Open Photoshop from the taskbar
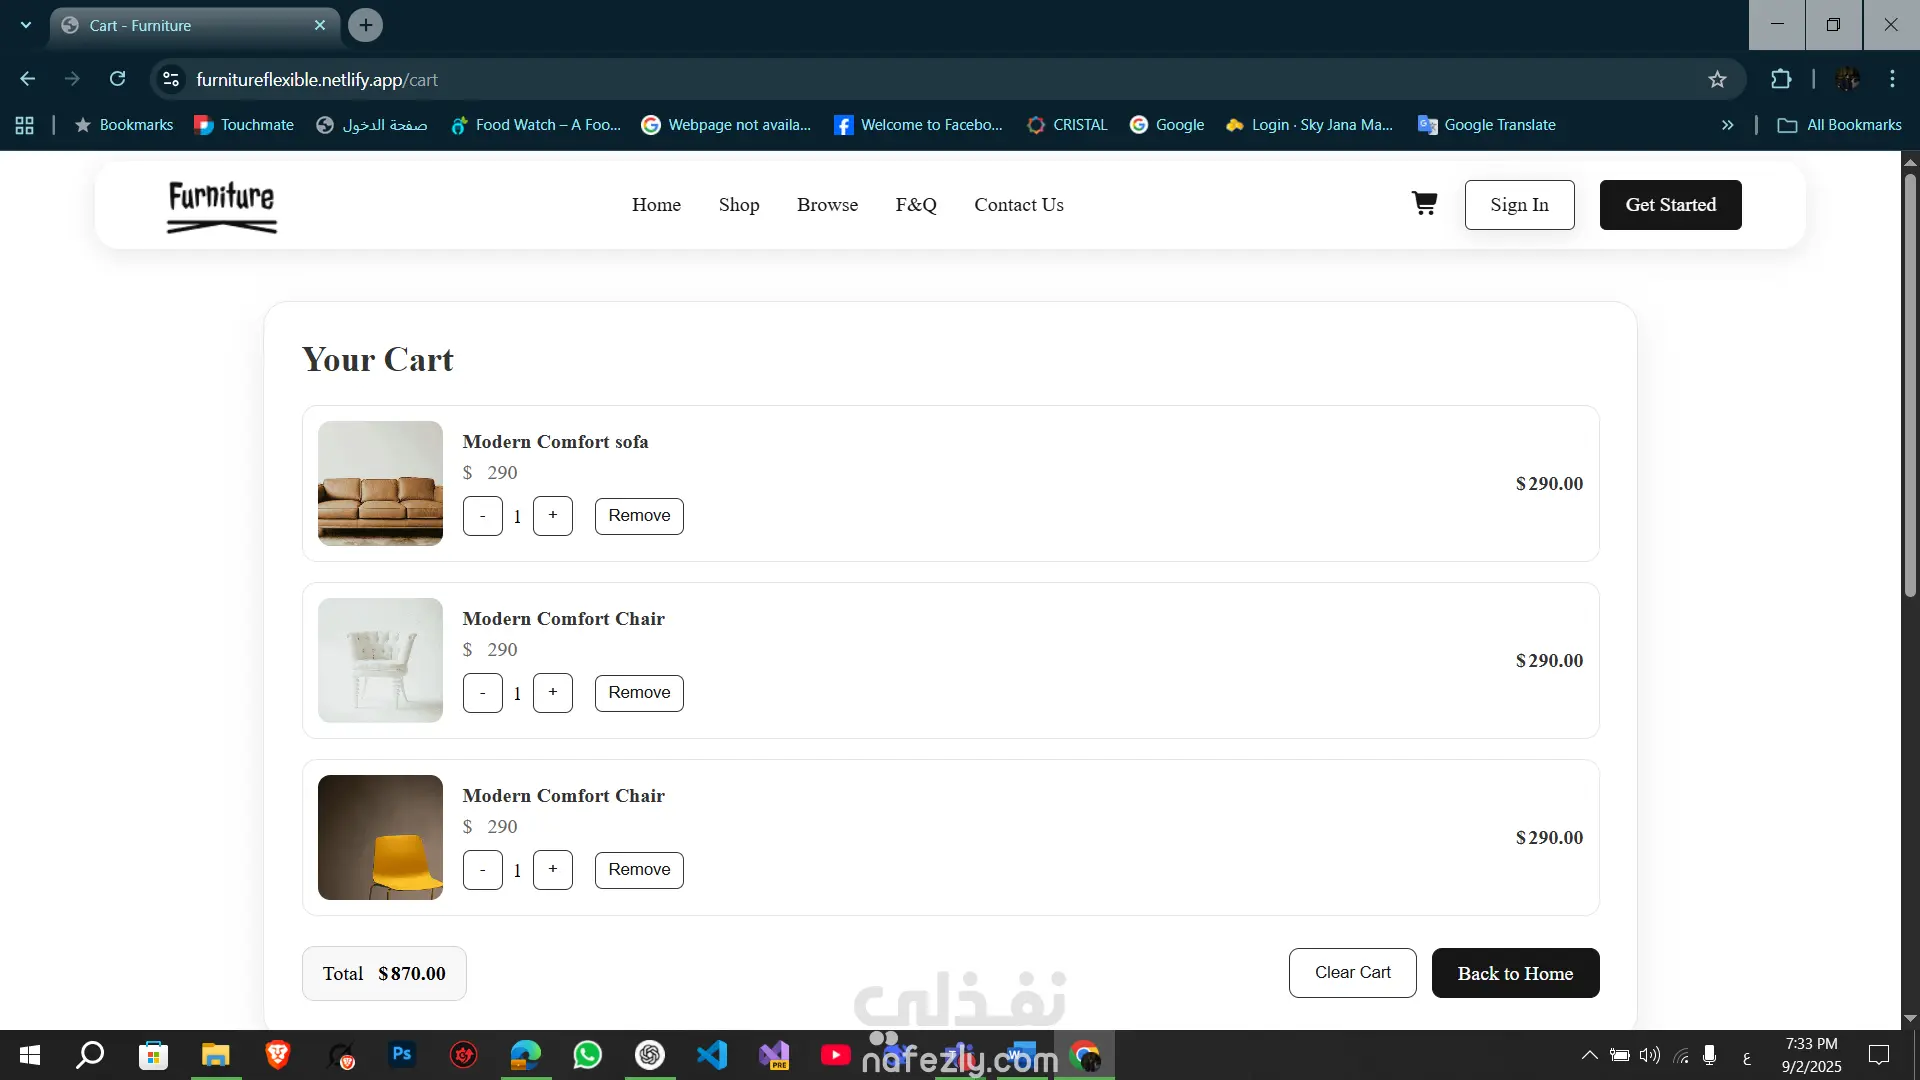 pos(402,1055)
